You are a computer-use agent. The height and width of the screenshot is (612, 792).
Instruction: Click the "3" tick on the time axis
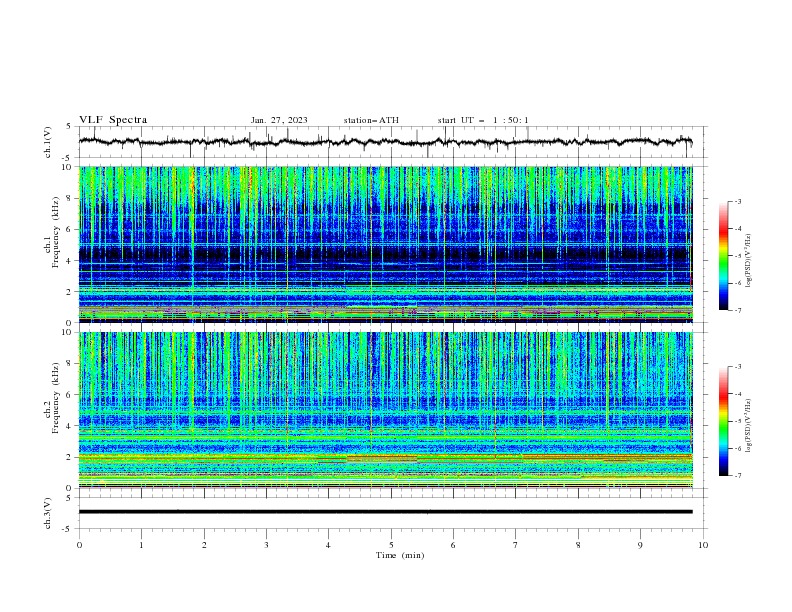coord(266,545)
